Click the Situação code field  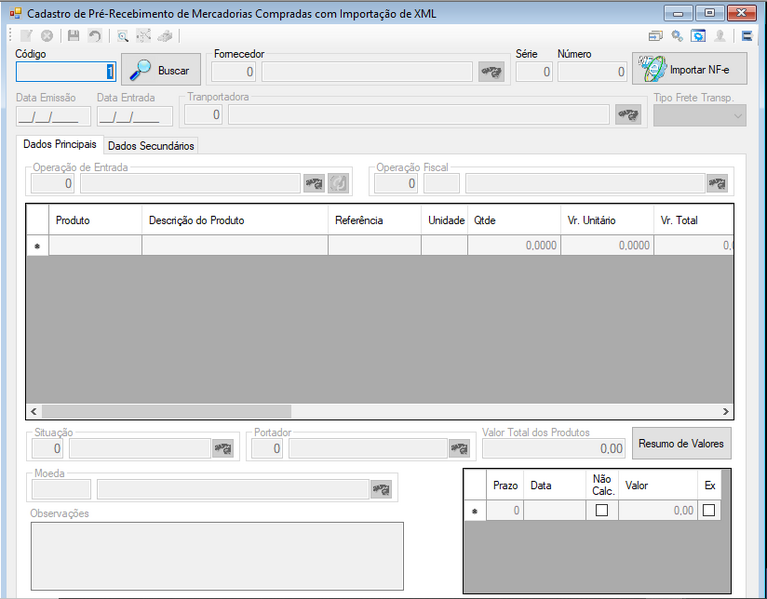(x=47, y=448)
